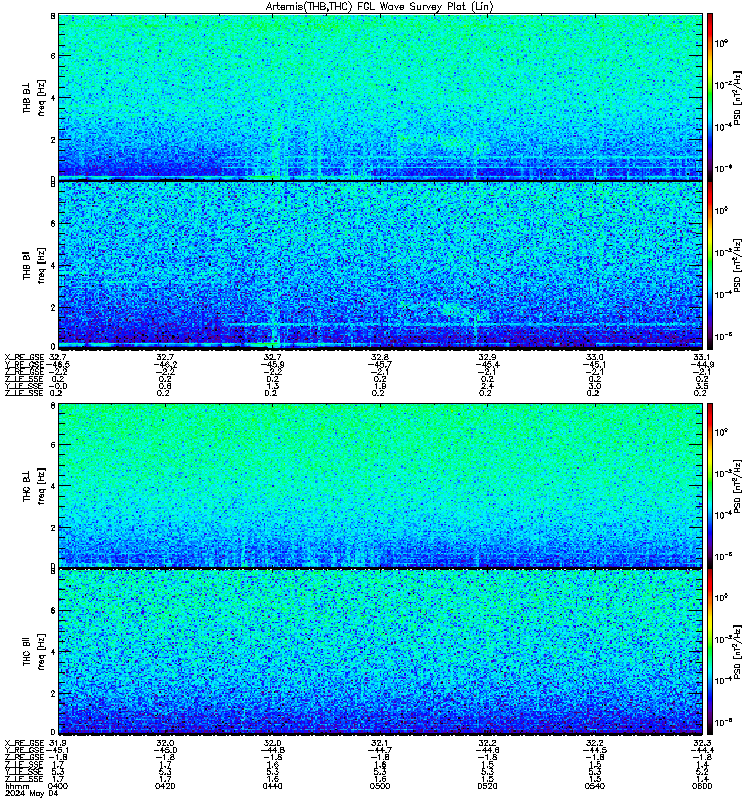
Task: Select the THB B∥ spectrogram panel
Action: (x=380, y=265)
